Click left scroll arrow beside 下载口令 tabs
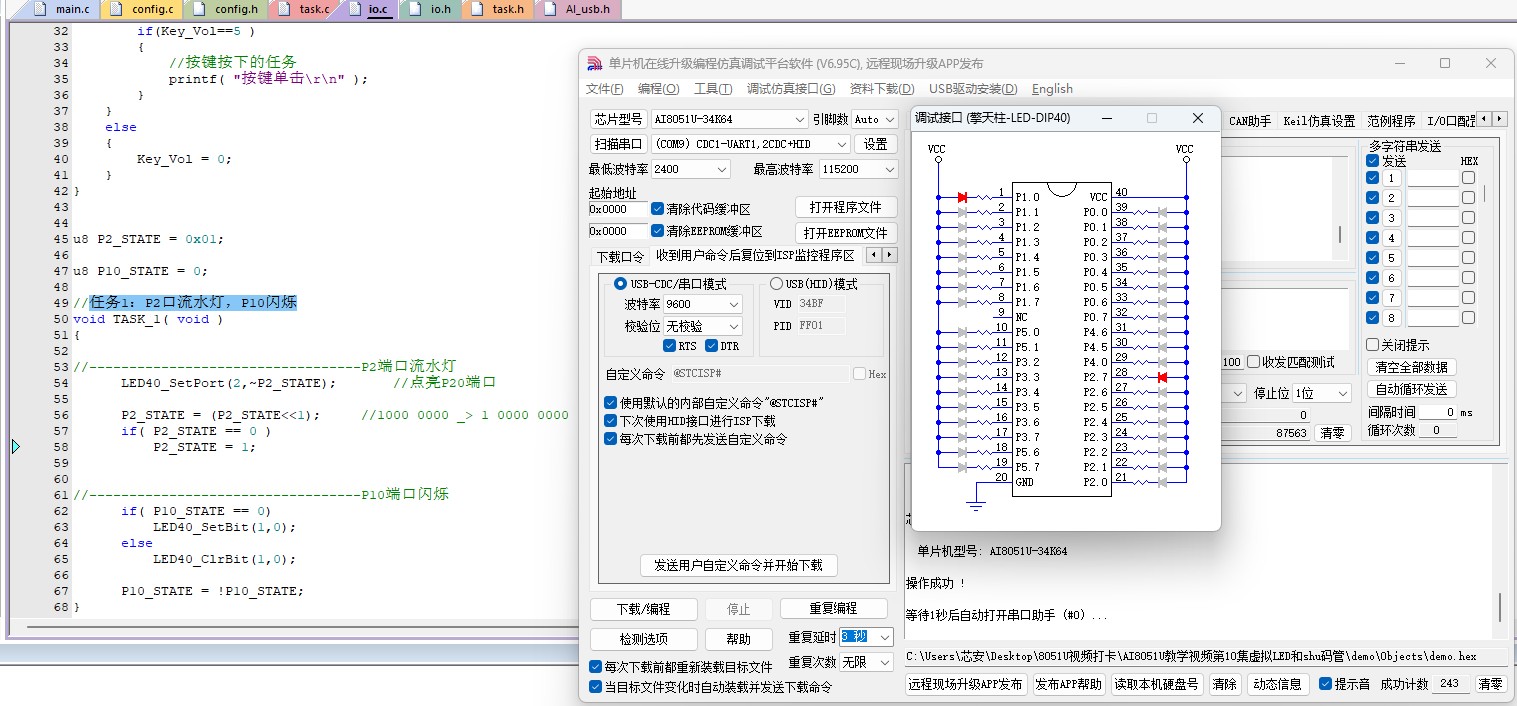 click(x=873, y=255)
